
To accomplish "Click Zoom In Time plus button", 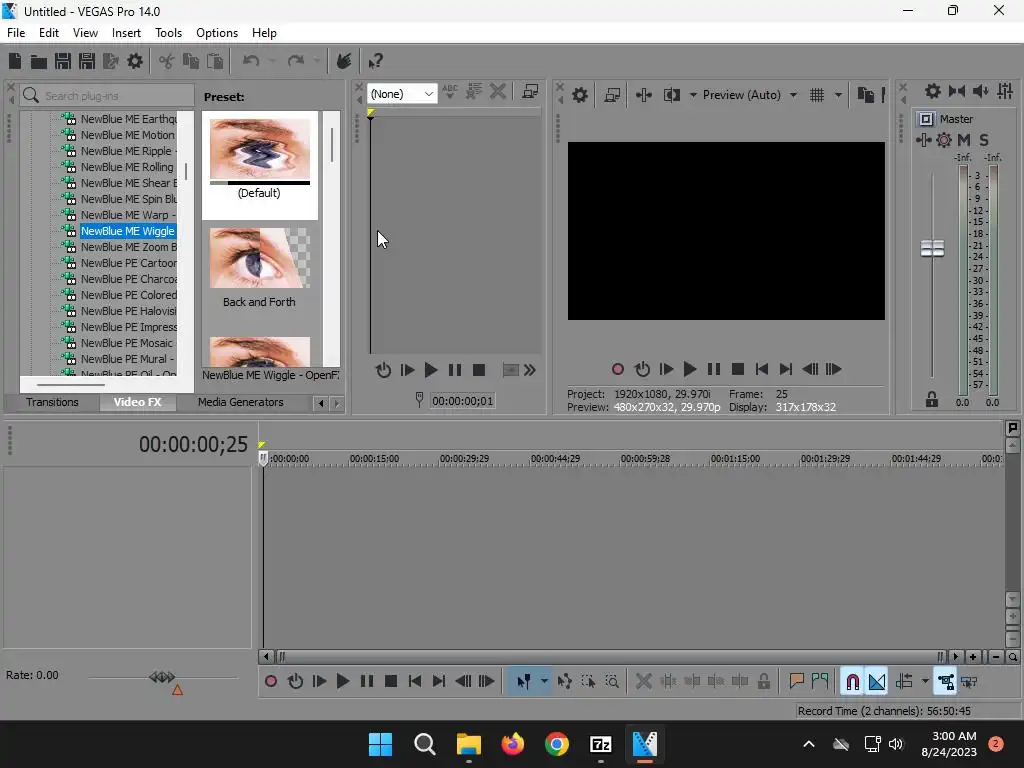I will 973,657.
